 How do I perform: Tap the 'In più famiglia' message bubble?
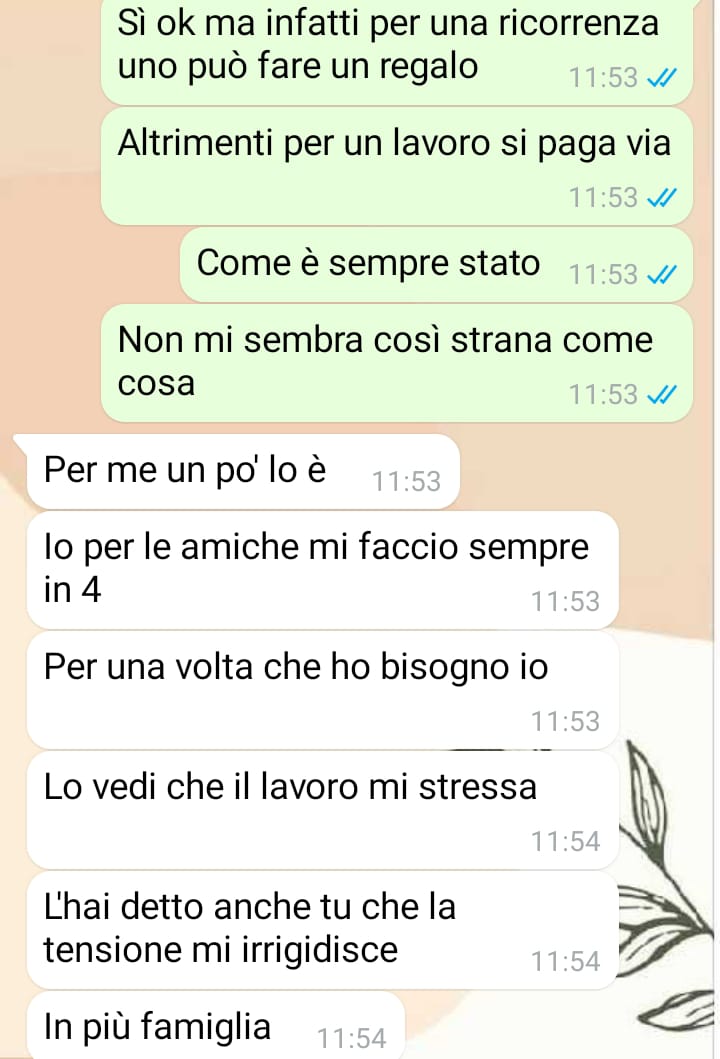[x=215, y=1025]
